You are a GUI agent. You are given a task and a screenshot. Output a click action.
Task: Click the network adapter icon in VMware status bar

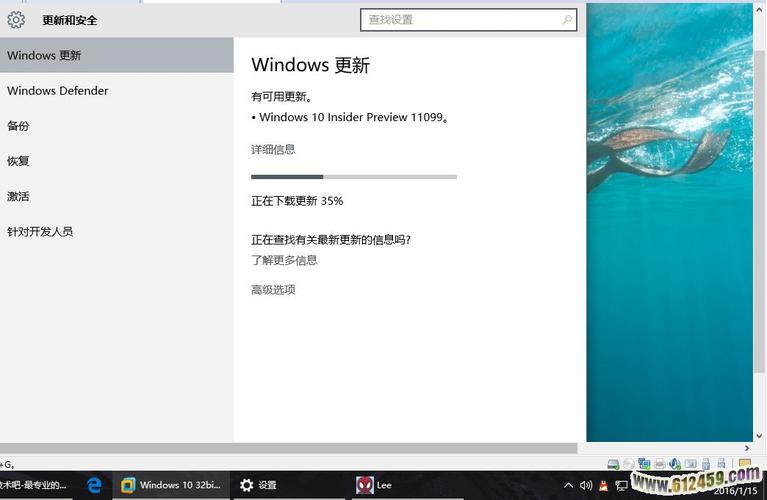[644, 464]
